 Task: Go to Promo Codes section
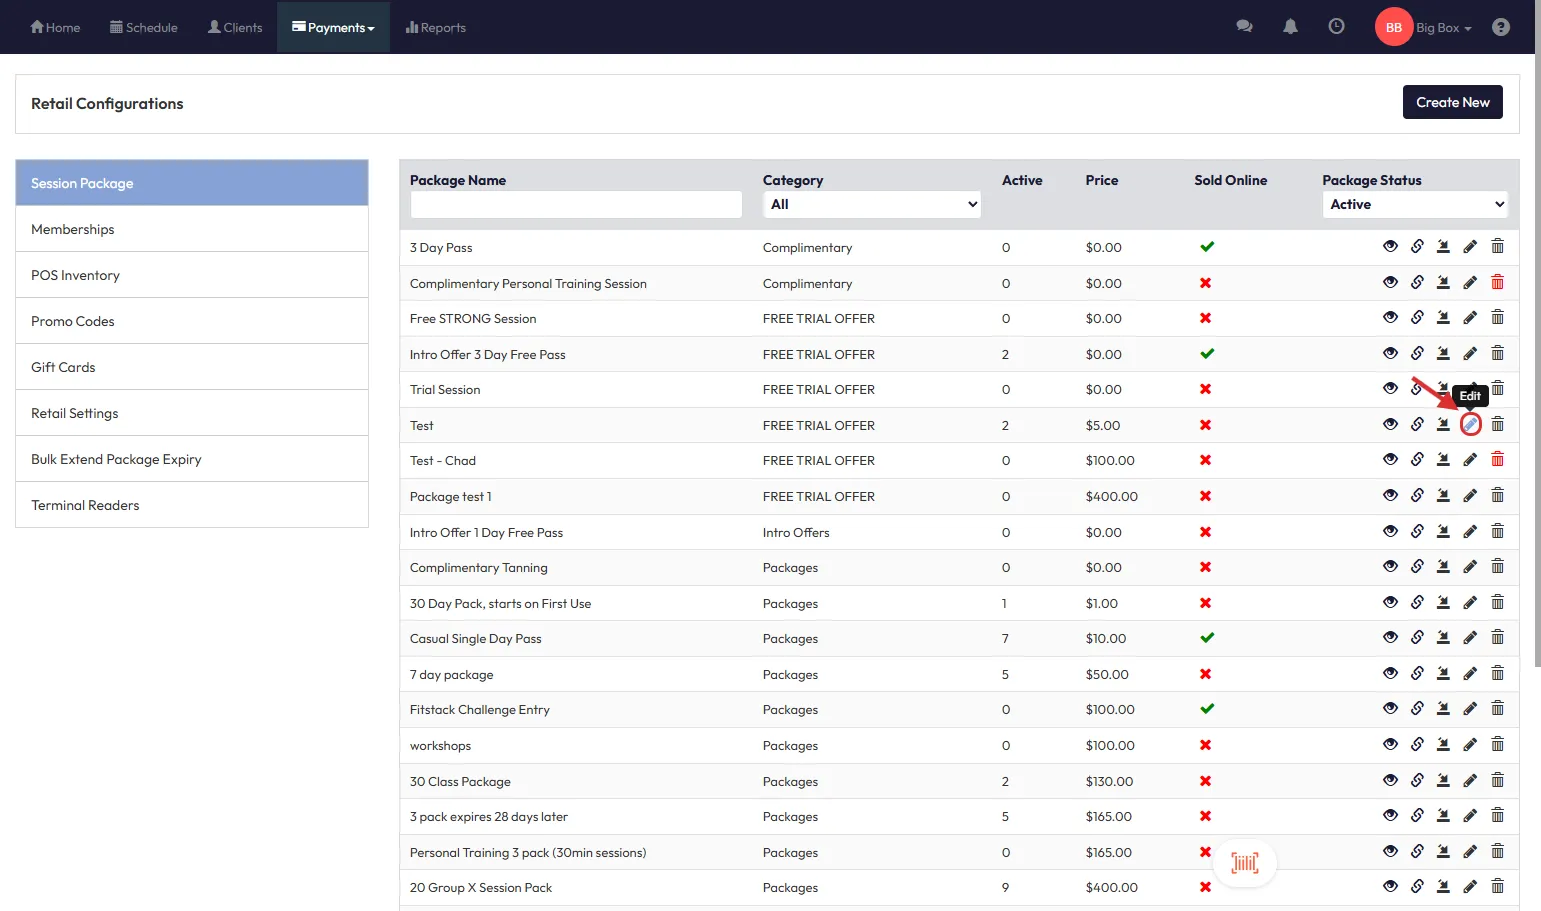(73, 321)
